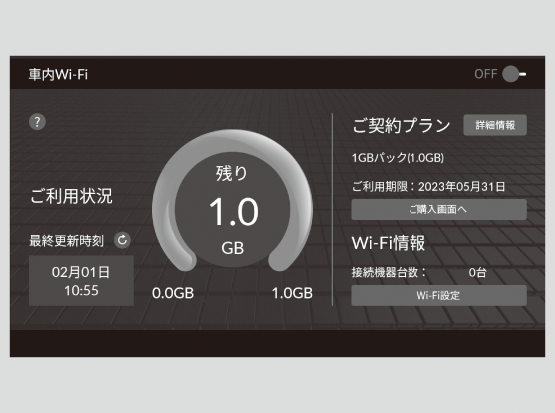Screen dimensions: 555x413
Task: Toggle the in-car Wi-Fi switch on
Action: (514, 74)
